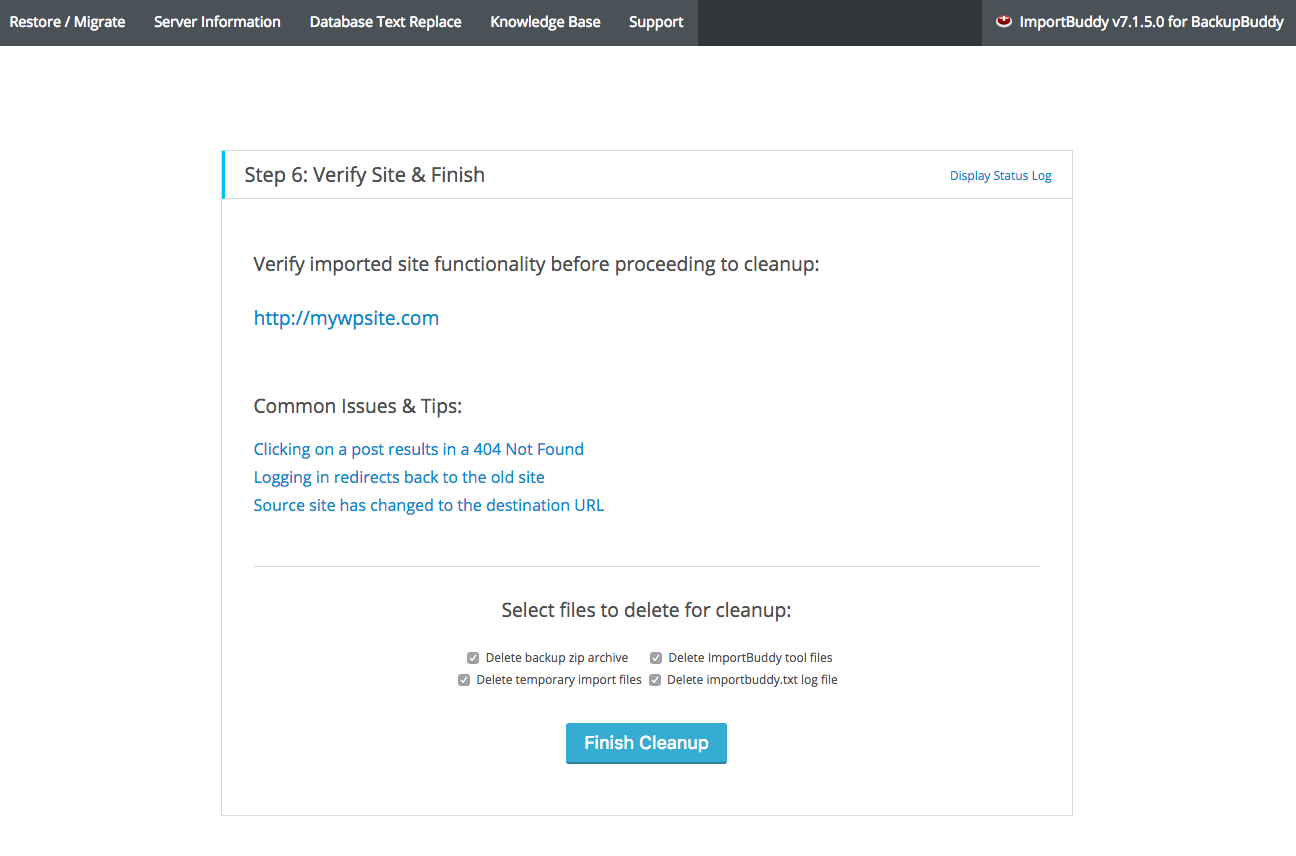1296x856 pixels.
Task: Uncheck Delete ImportBuddy tool files
Action: 656,658
